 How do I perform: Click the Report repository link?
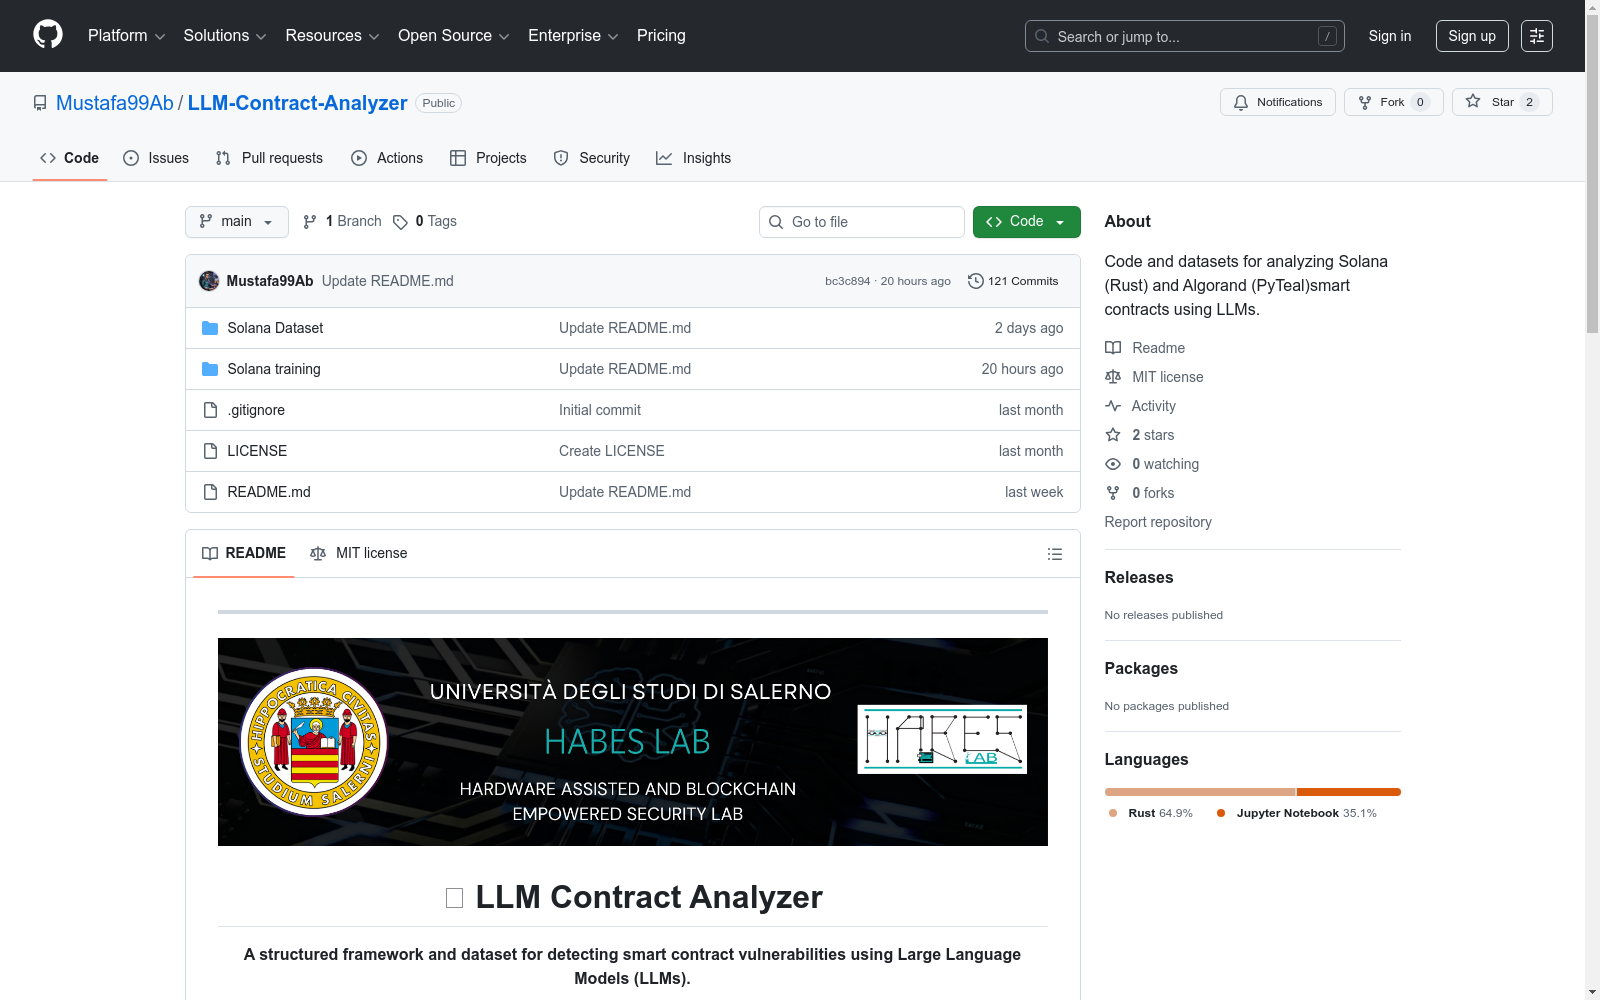[1158, 522]
